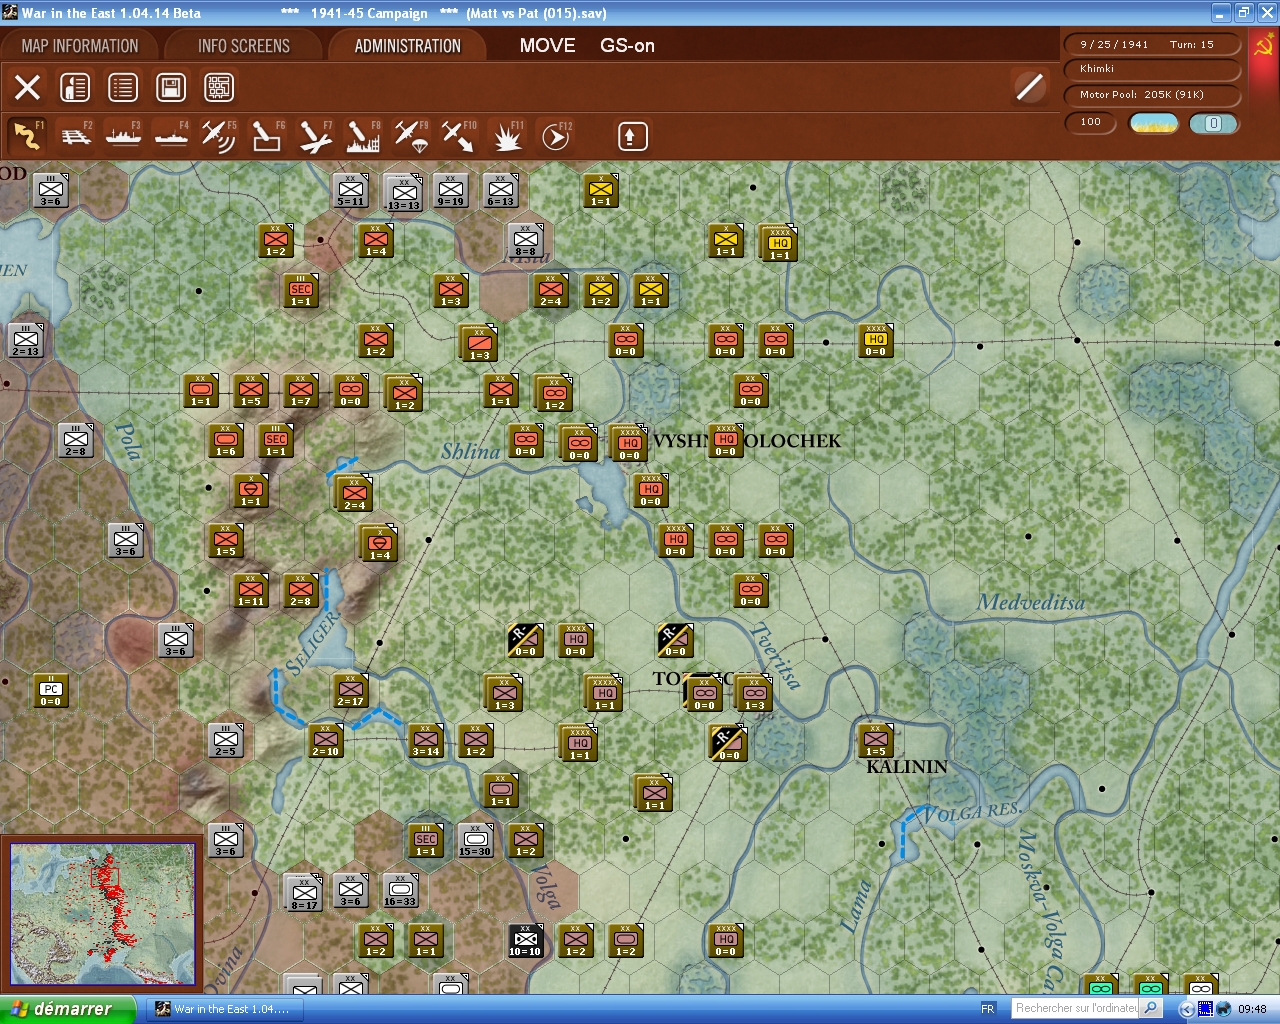Click the War in the East taskbar button
1280x1024 pixels.
pyautogui.click(x=224, y=1009)
